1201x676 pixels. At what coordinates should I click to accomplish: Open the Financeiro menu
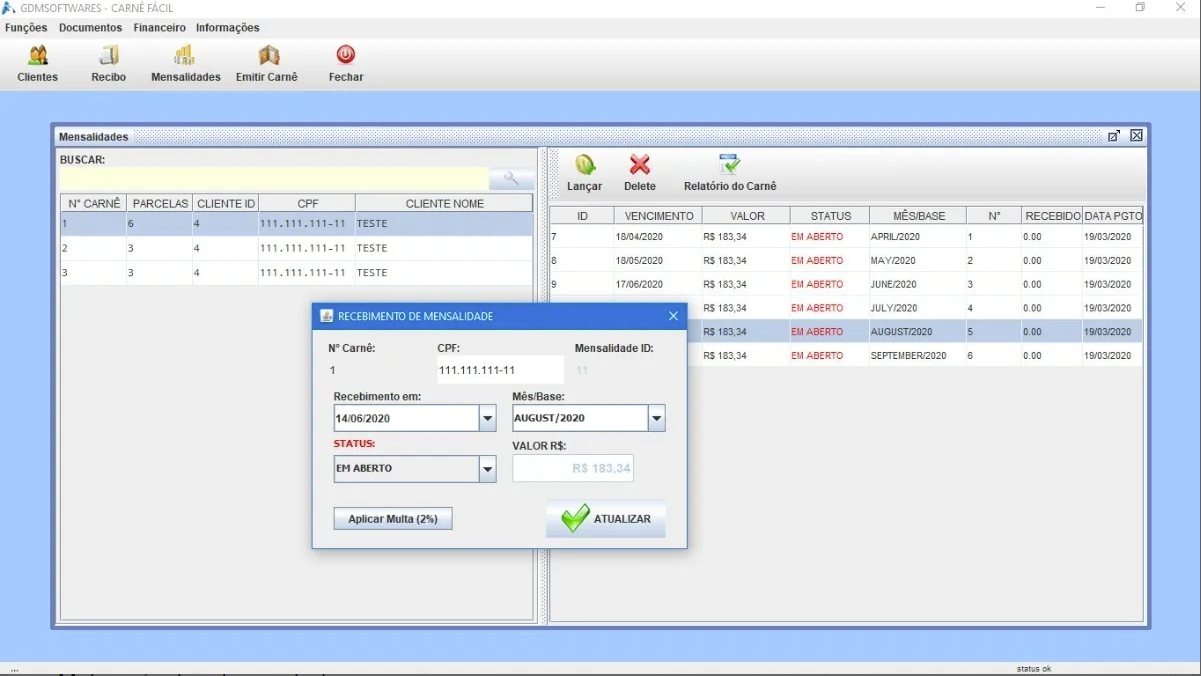pos(159,28)
